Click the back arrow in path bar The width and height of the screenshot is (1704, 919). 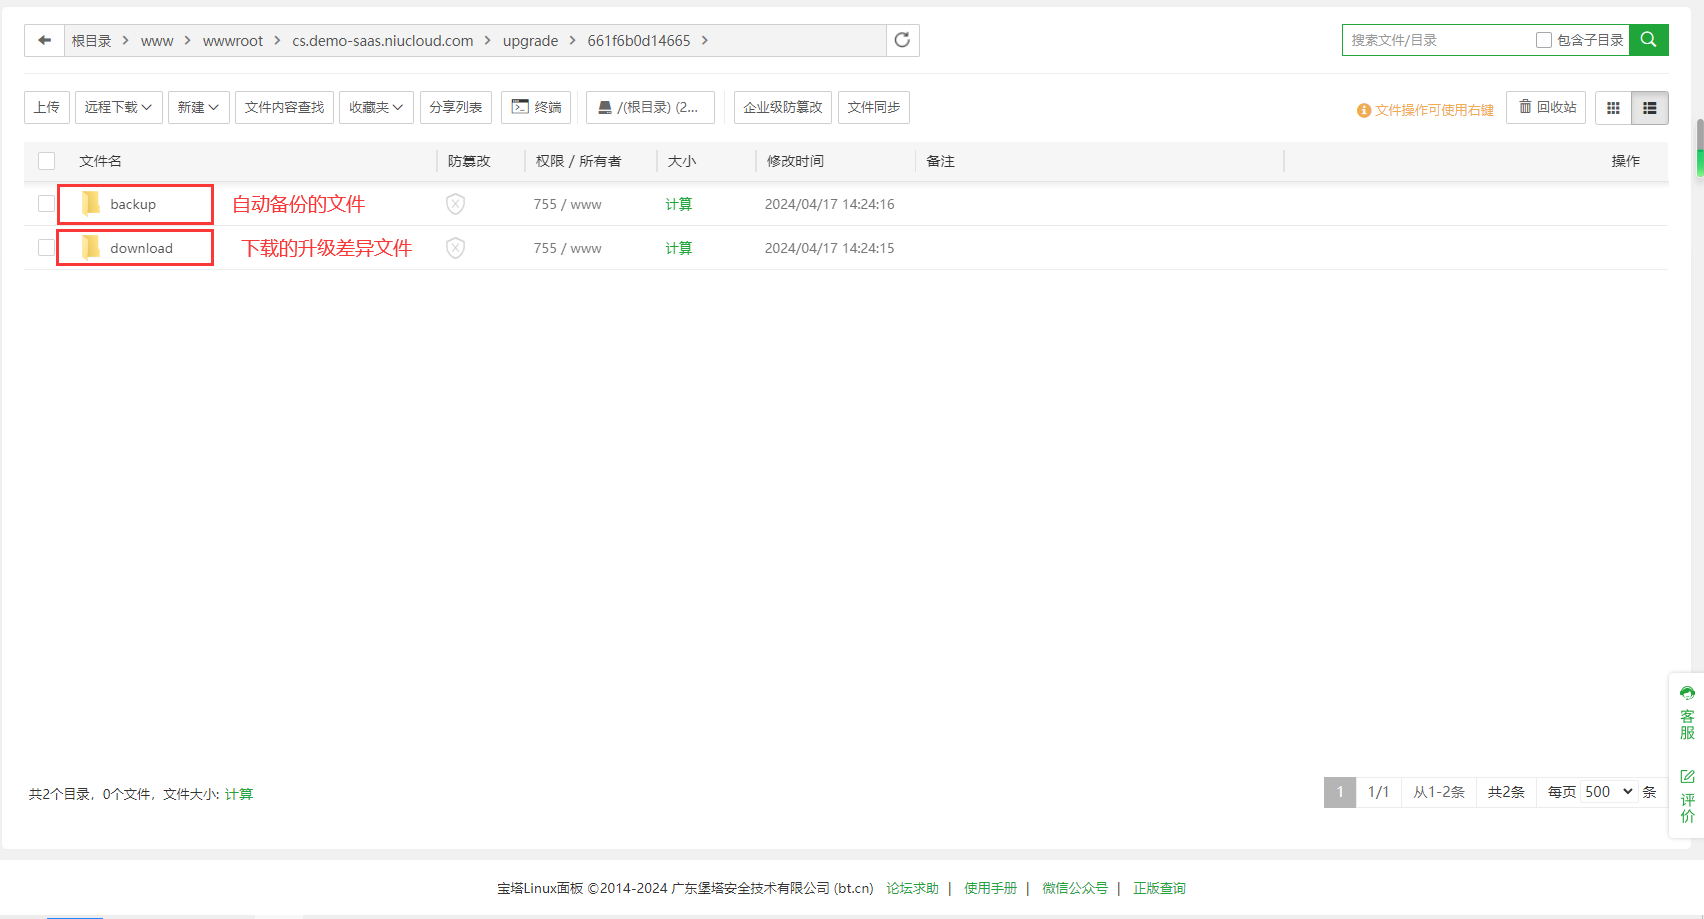tap(44, 40)
